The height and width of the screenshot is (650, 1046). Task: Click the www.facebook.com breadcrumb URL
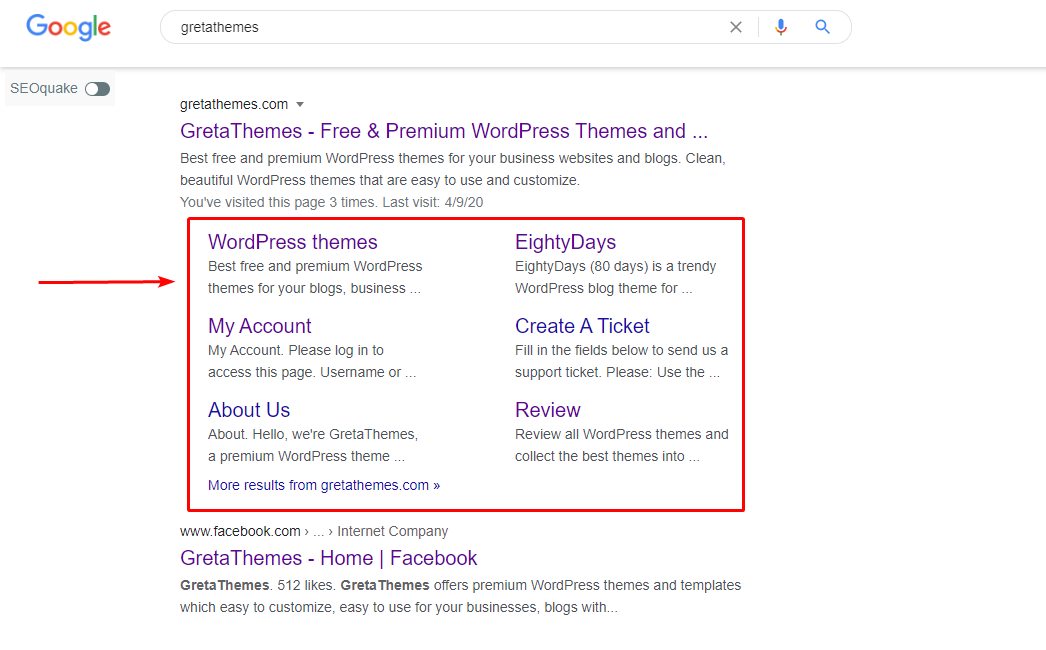(x=240, y=531)
